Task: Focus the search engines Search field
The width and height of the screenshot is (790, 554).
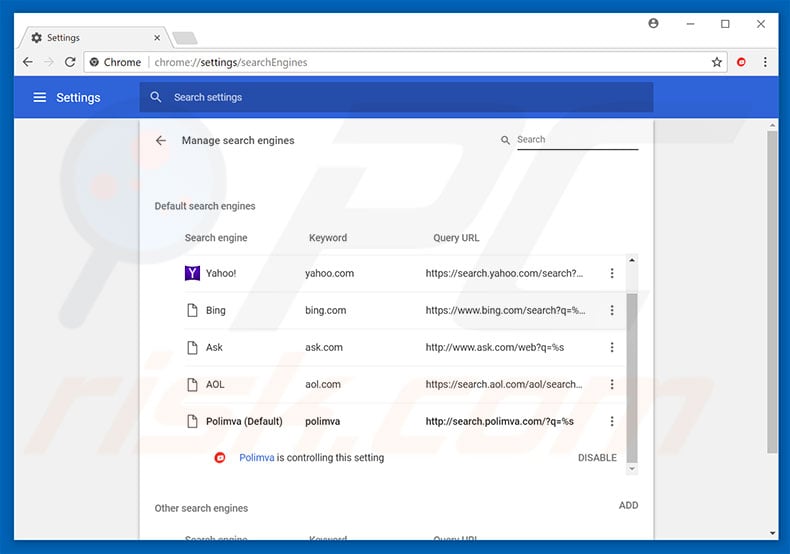Action: 577,140
